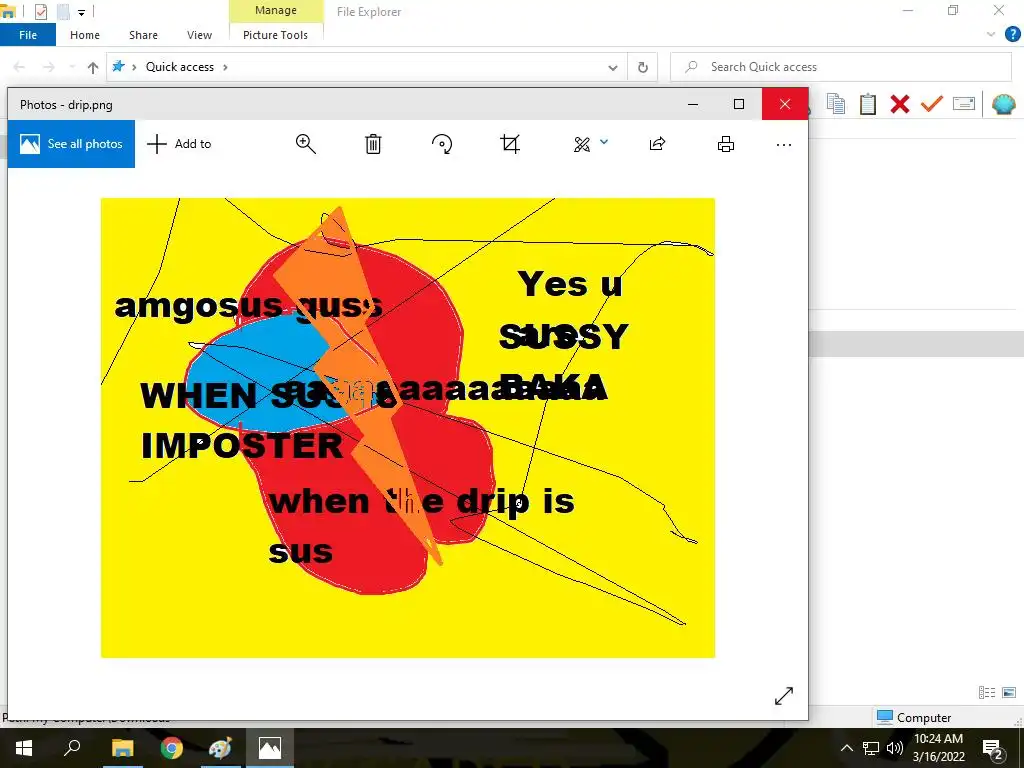
Task: Click the Up arrow in File Explorer
Action: [x=93, y=67]
